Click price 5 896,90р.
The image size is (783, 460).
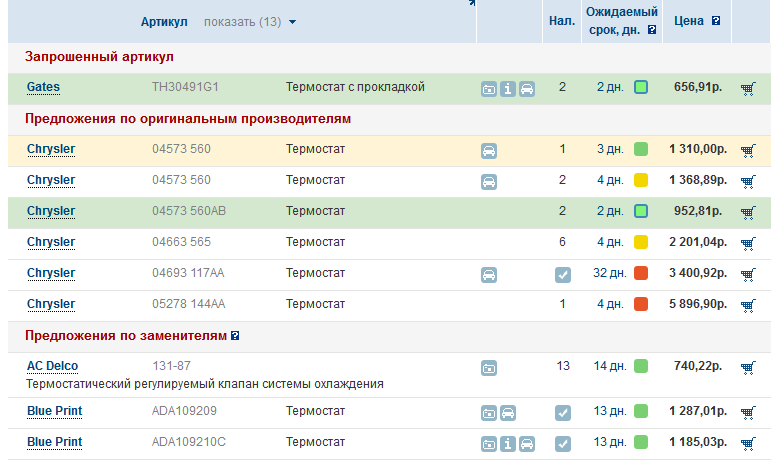698,304
